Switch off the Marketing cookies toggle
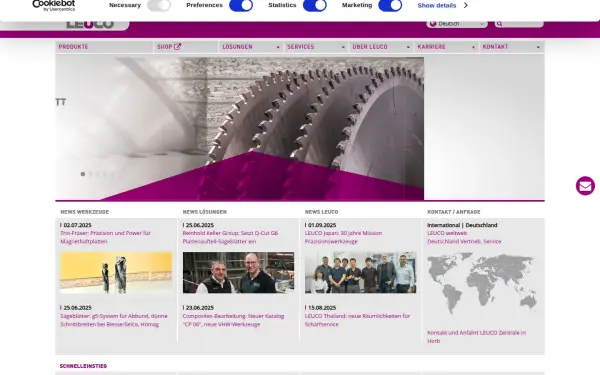This screenshot has height=375, width=600. pyautogui.click(x=390, y=5)
